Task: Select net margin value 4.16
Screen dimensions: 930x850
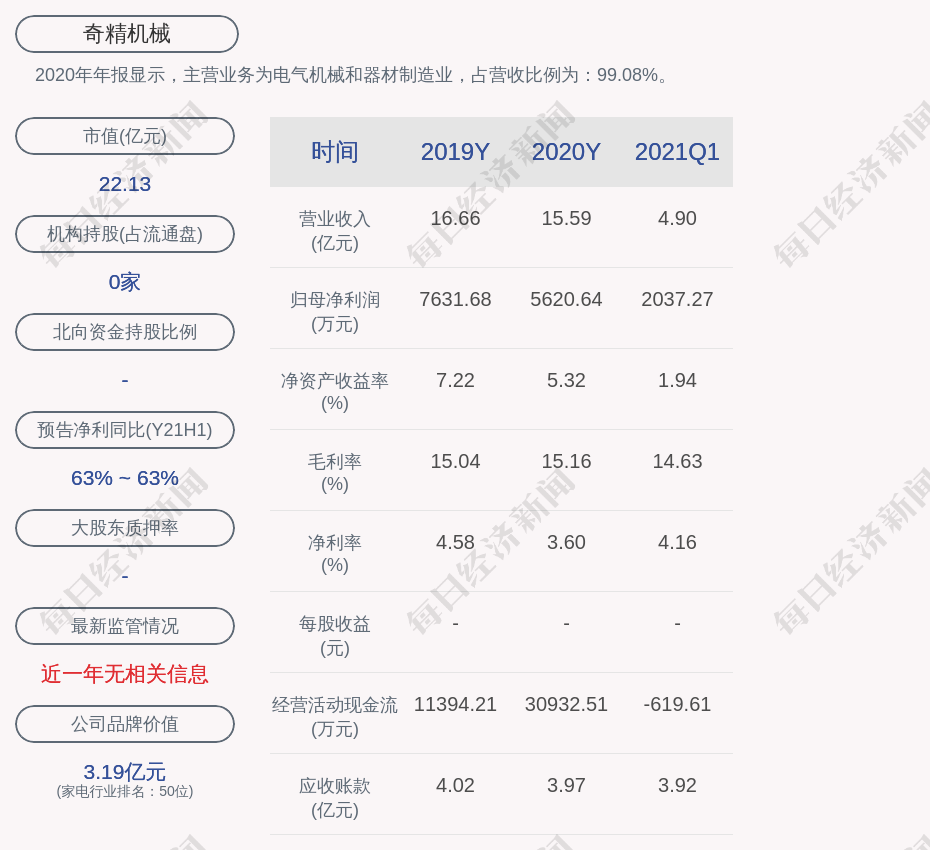Action: pyautogui.click(x=677, y=542)
